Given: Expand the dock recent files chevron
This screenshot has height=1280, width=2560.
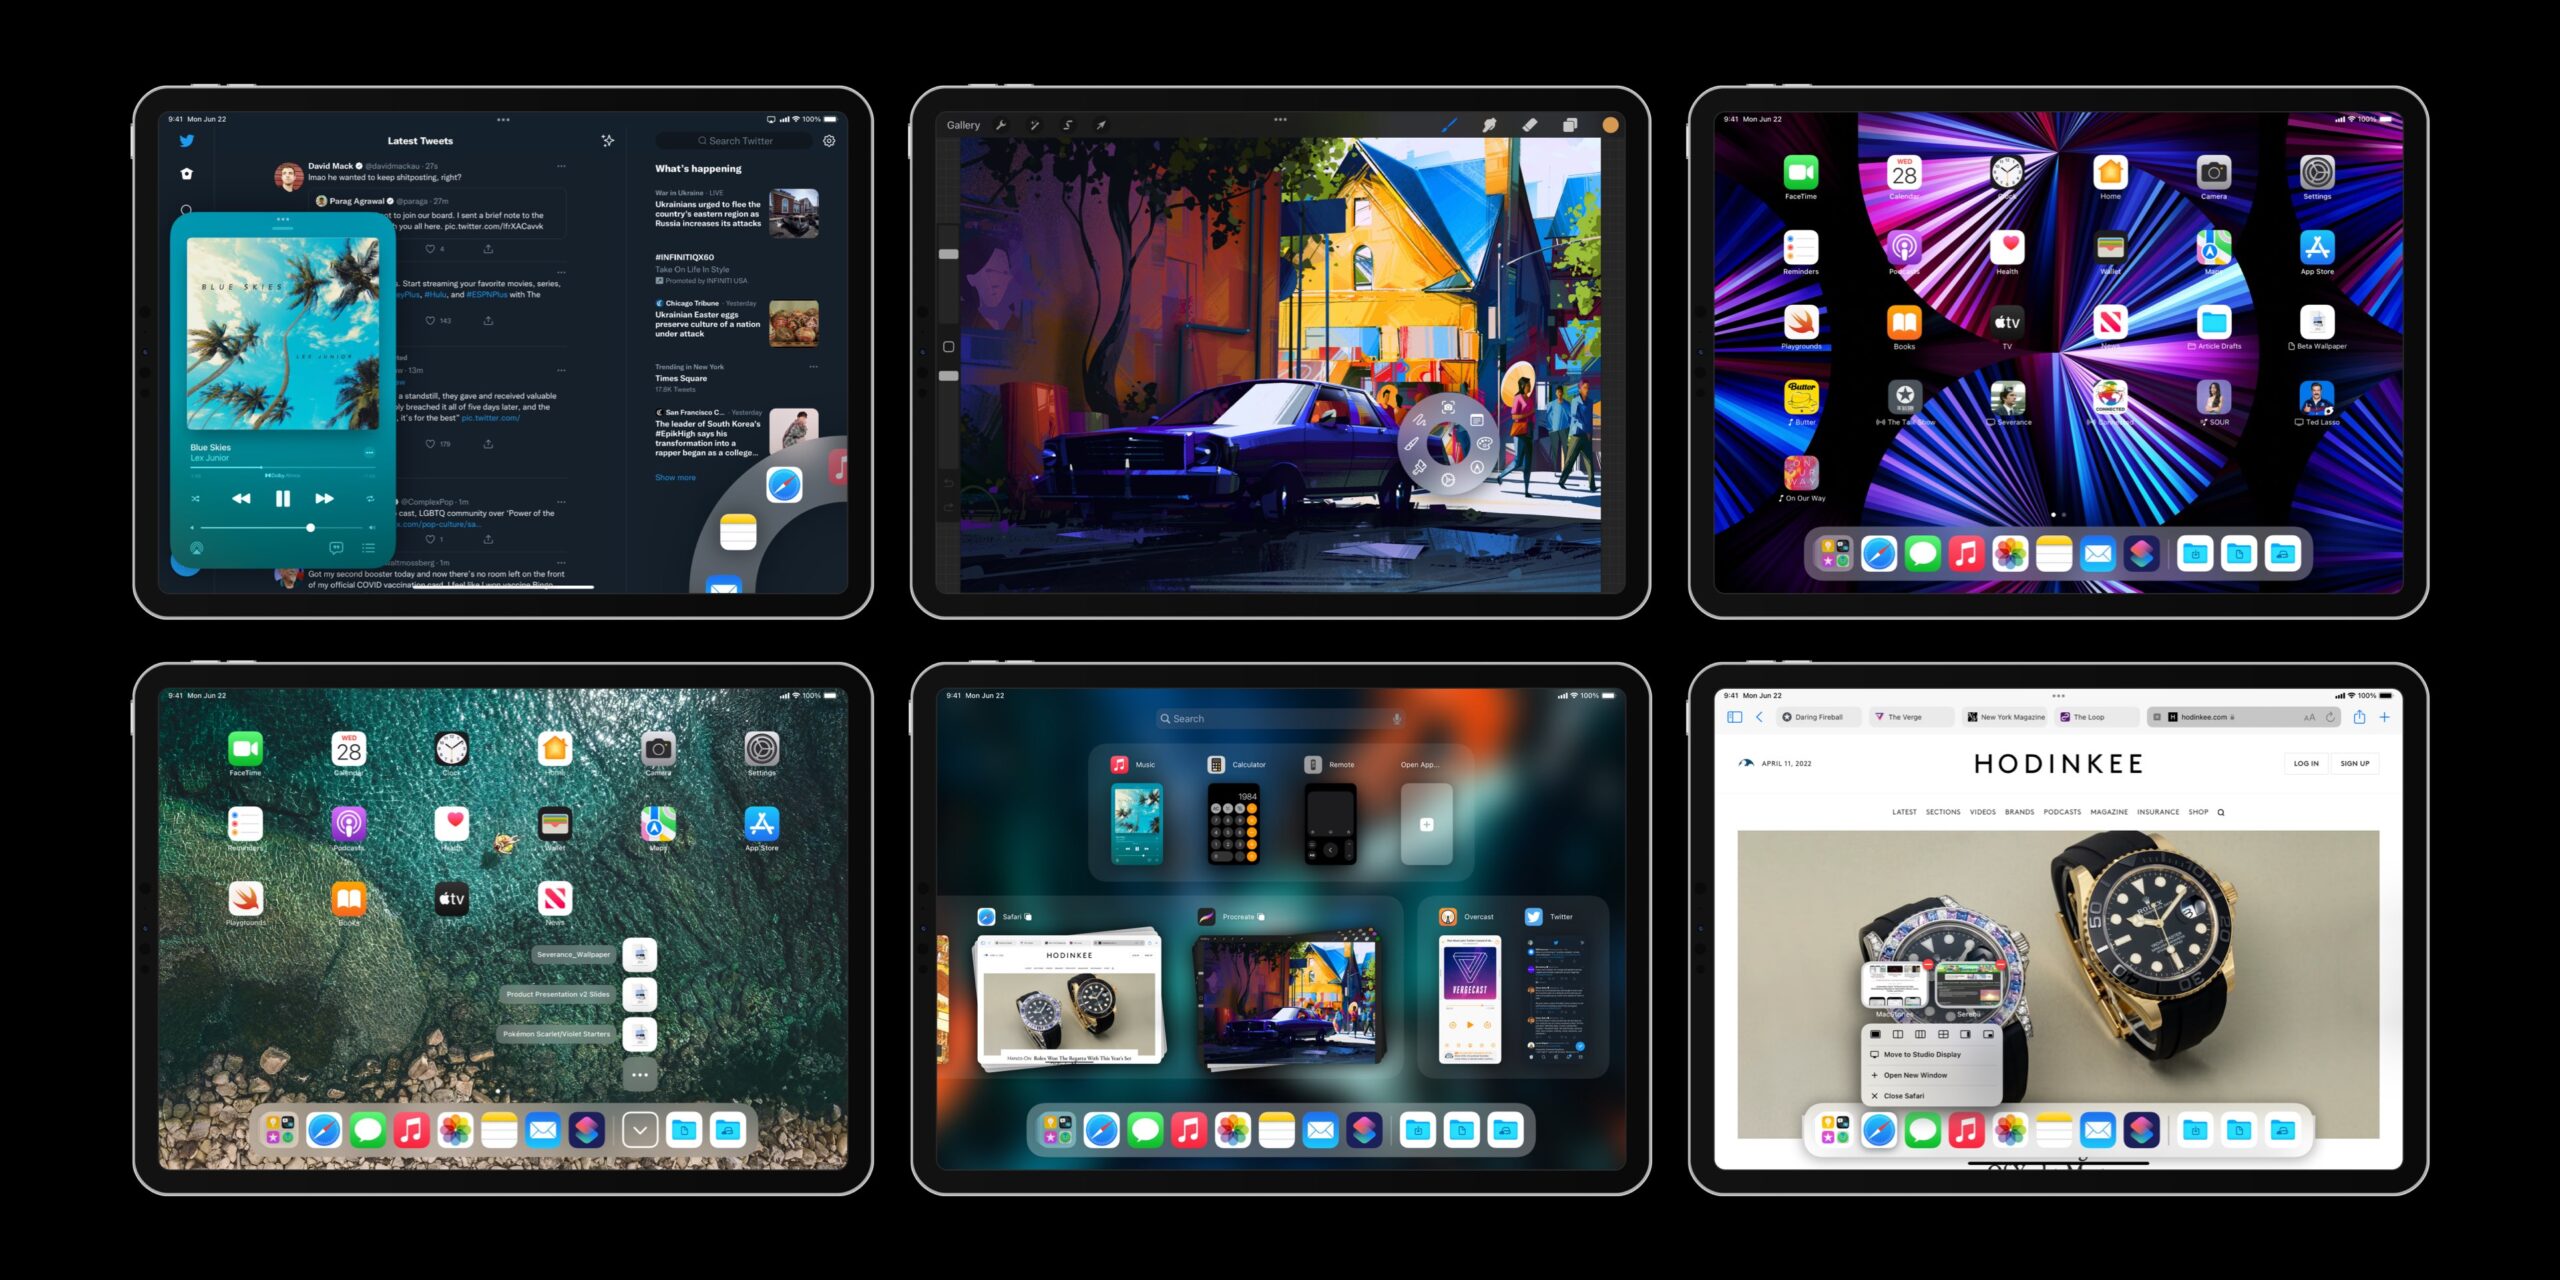Looking at the screenshot, I should [640, 1130].
